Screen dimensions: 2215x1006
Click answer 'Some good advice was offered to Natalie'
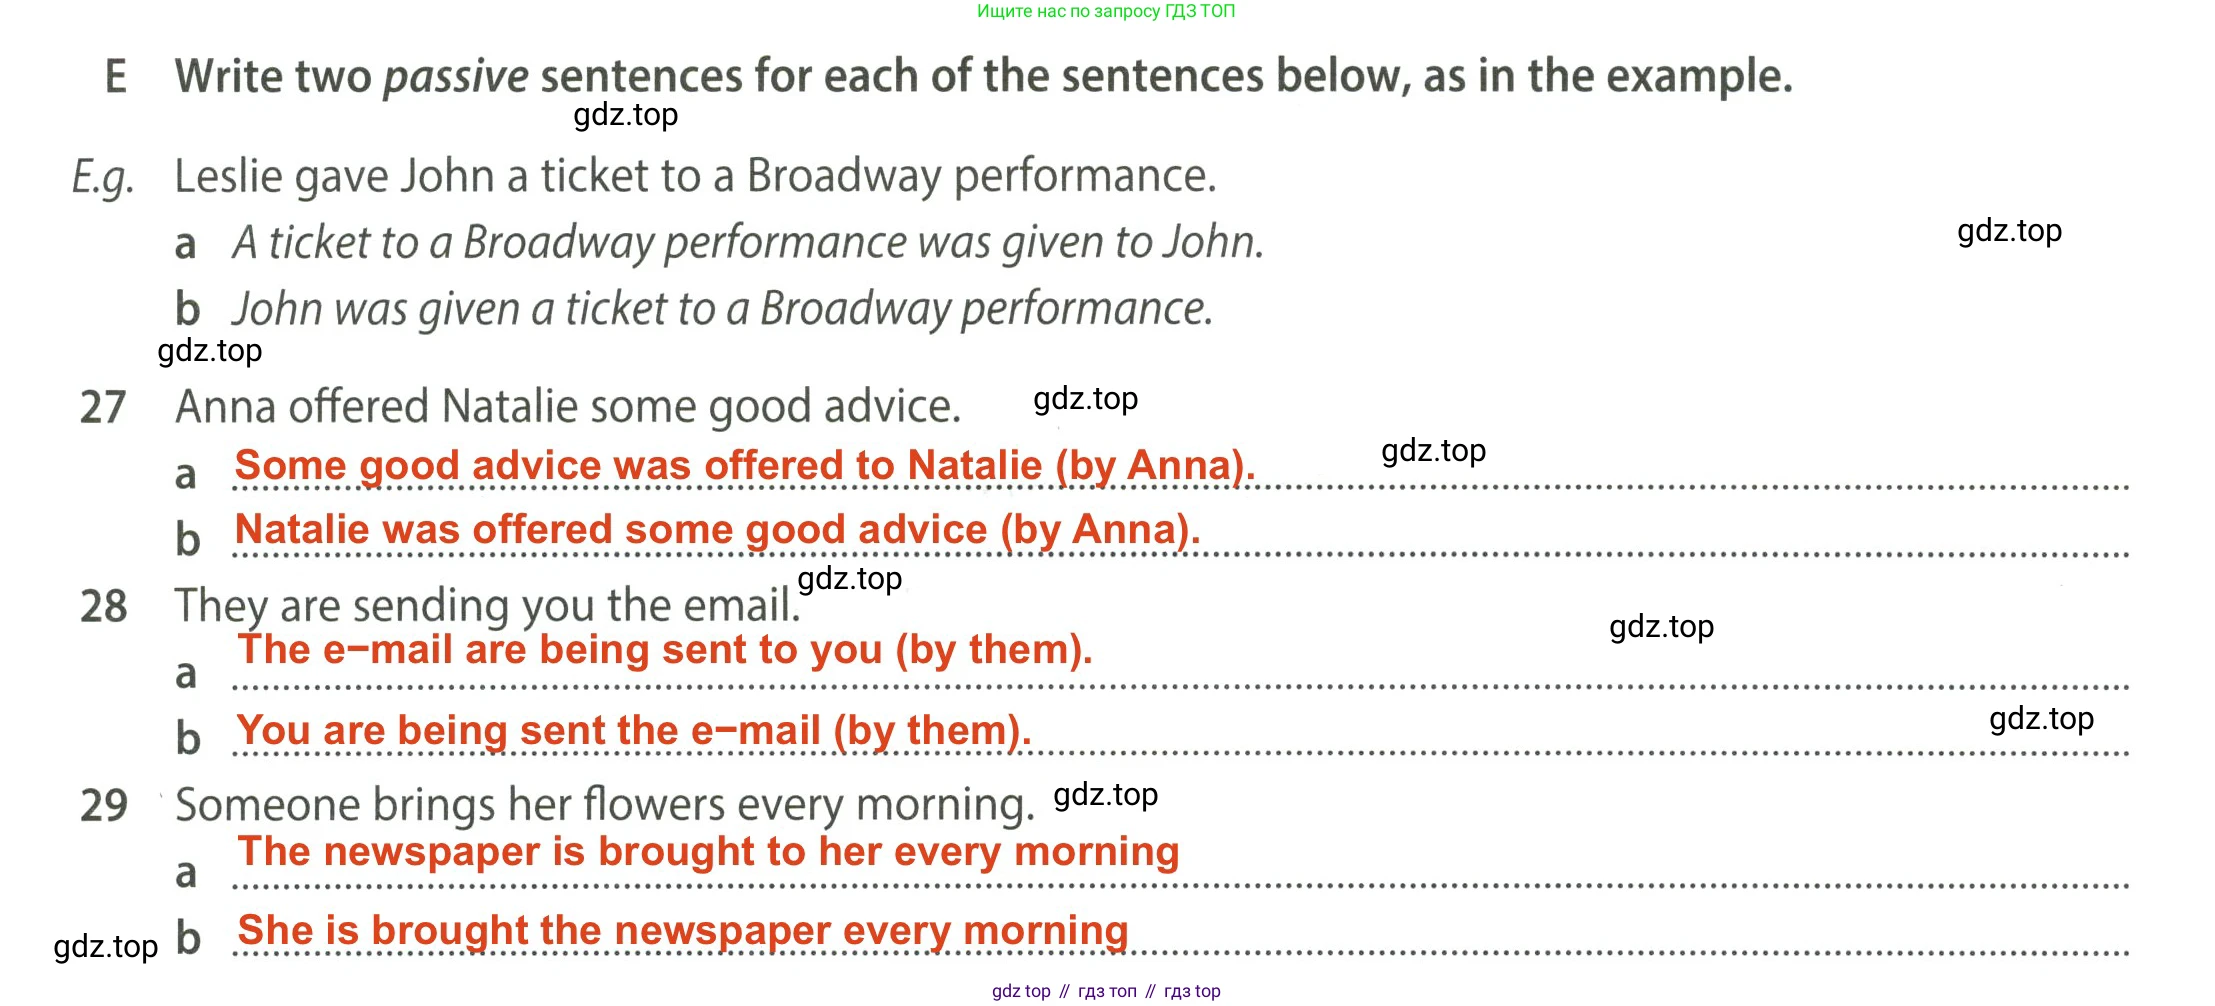click(x=744, y=466)
